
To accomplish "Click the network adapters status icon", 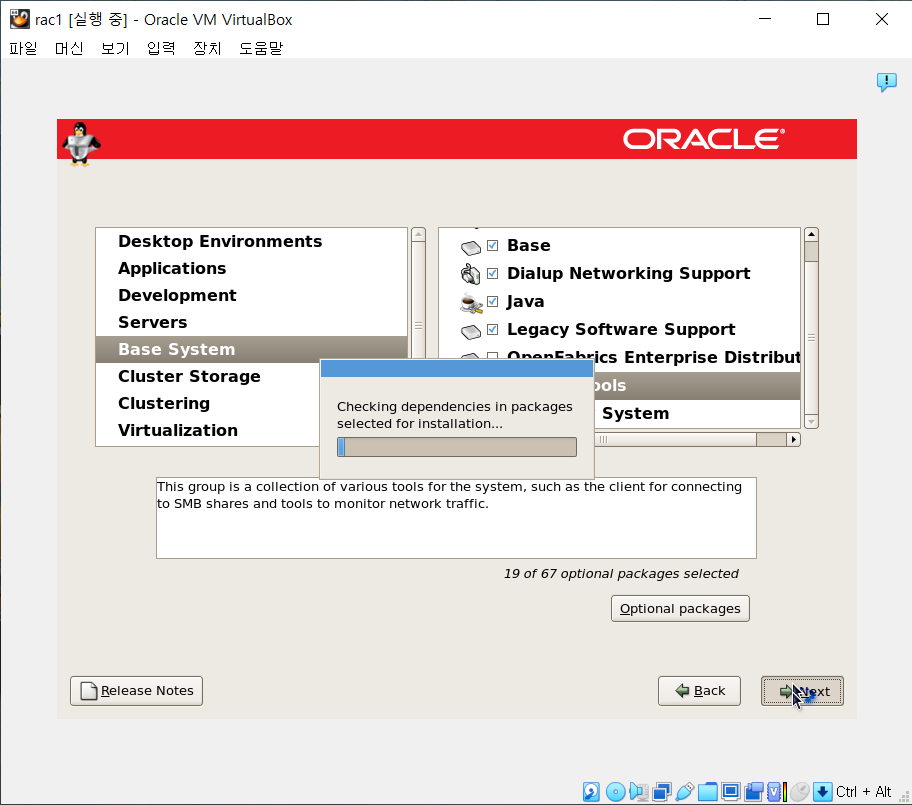I will pyautogui.click(x=662, y=792).
